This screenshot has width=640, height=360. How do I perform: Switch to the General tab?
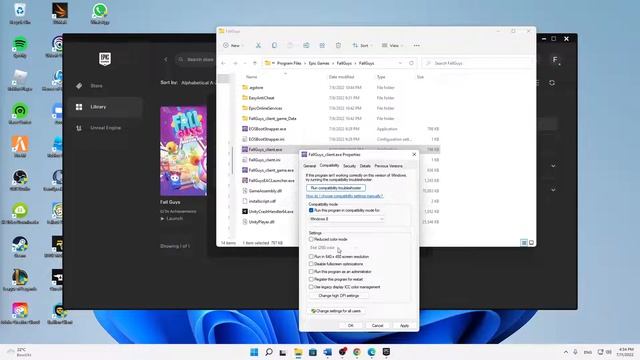[309, 166]
